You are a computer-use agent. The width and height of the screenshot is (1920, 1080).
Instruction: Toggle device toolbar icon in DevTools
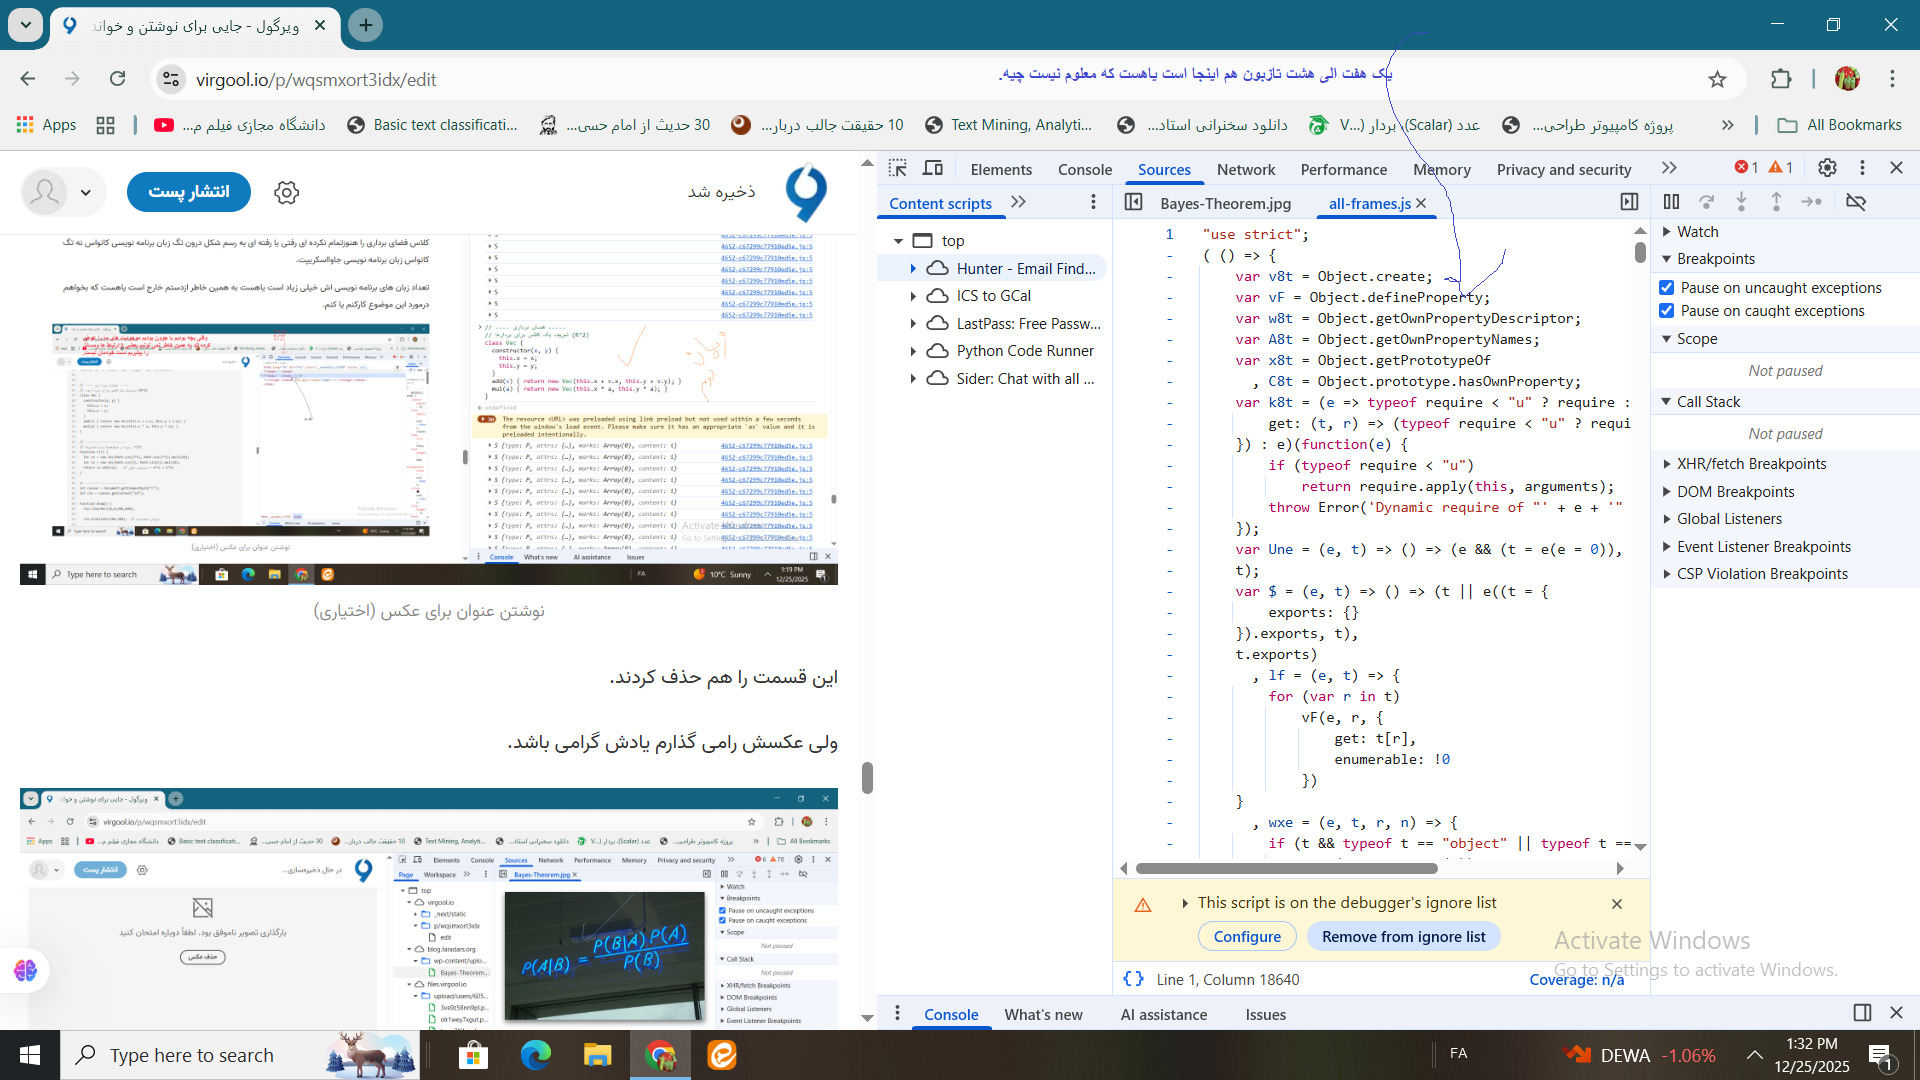tap(932, 168)
